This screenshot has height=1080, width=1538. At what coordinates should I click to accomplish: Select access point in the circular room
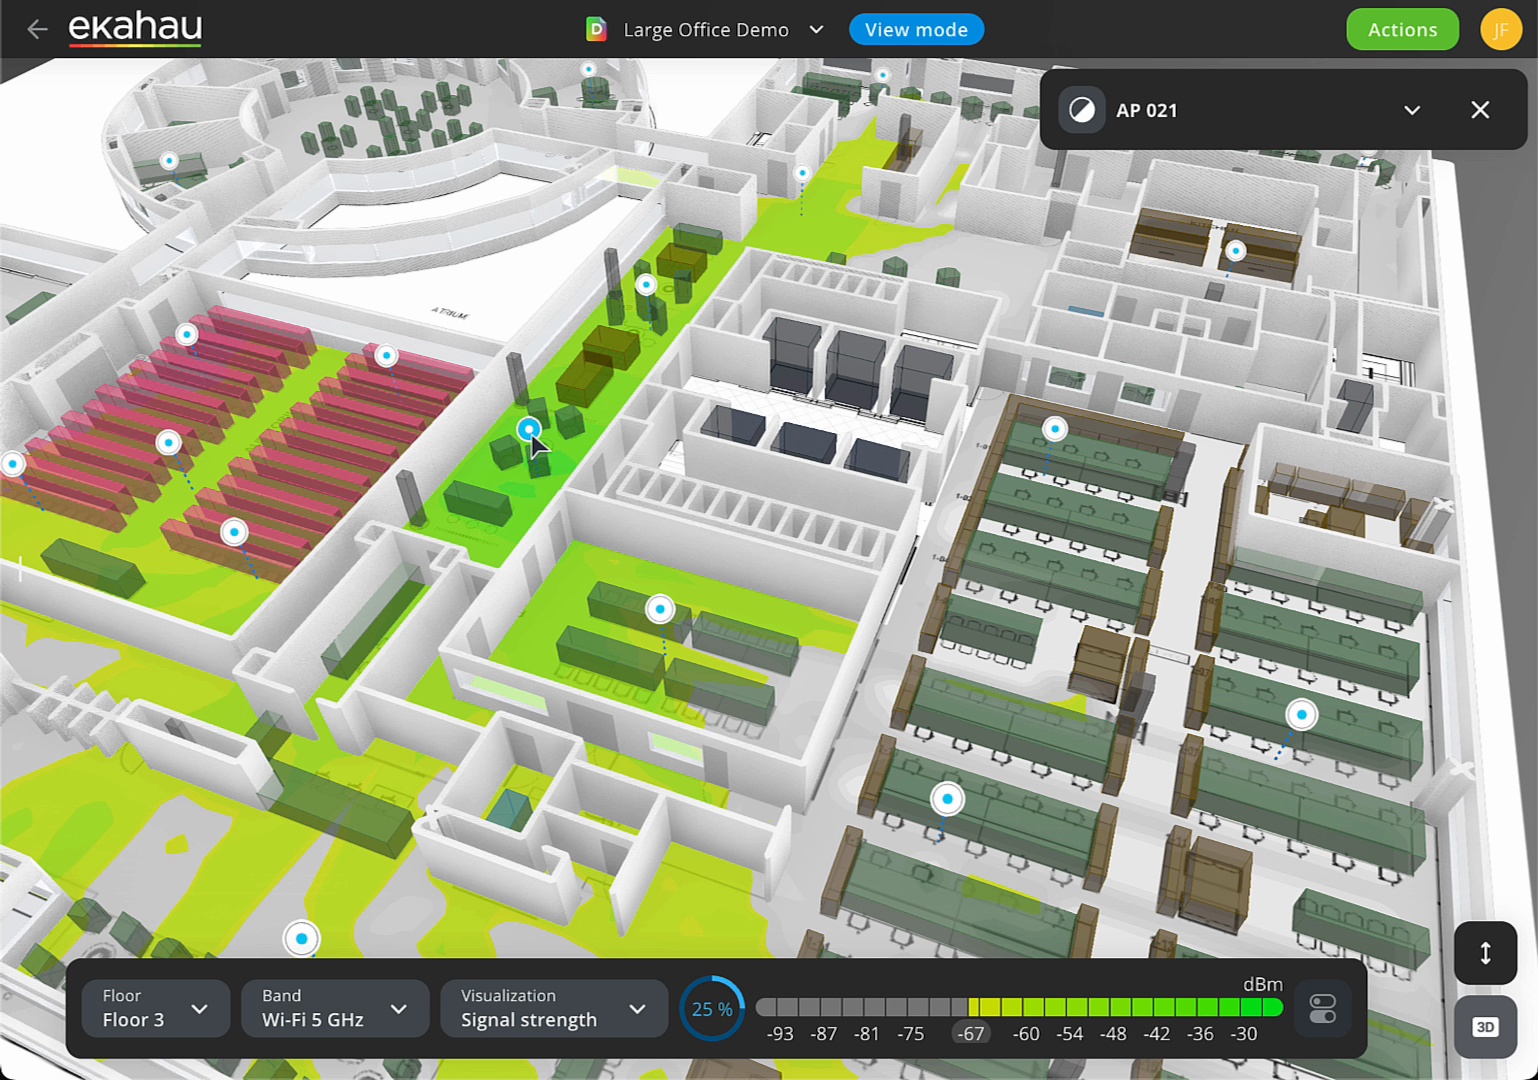(x=169, y=161)
